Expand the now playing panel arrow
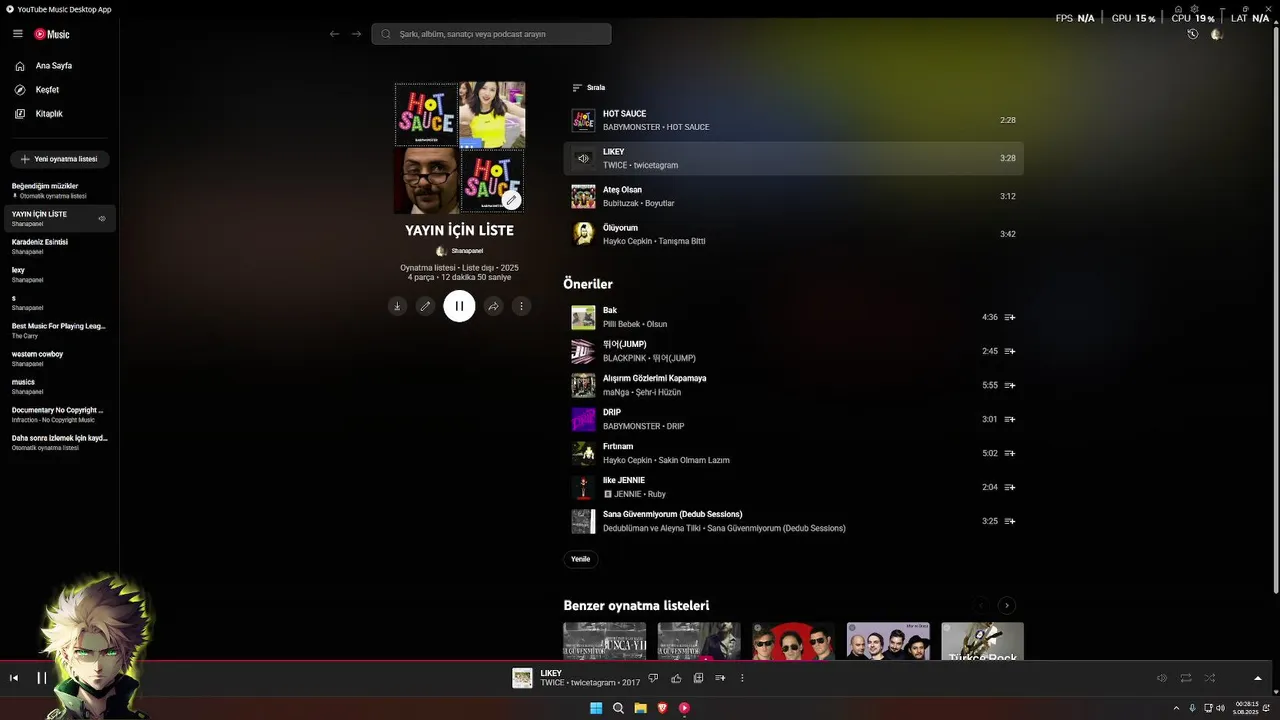The image size is (1280, 720). 1258,678
